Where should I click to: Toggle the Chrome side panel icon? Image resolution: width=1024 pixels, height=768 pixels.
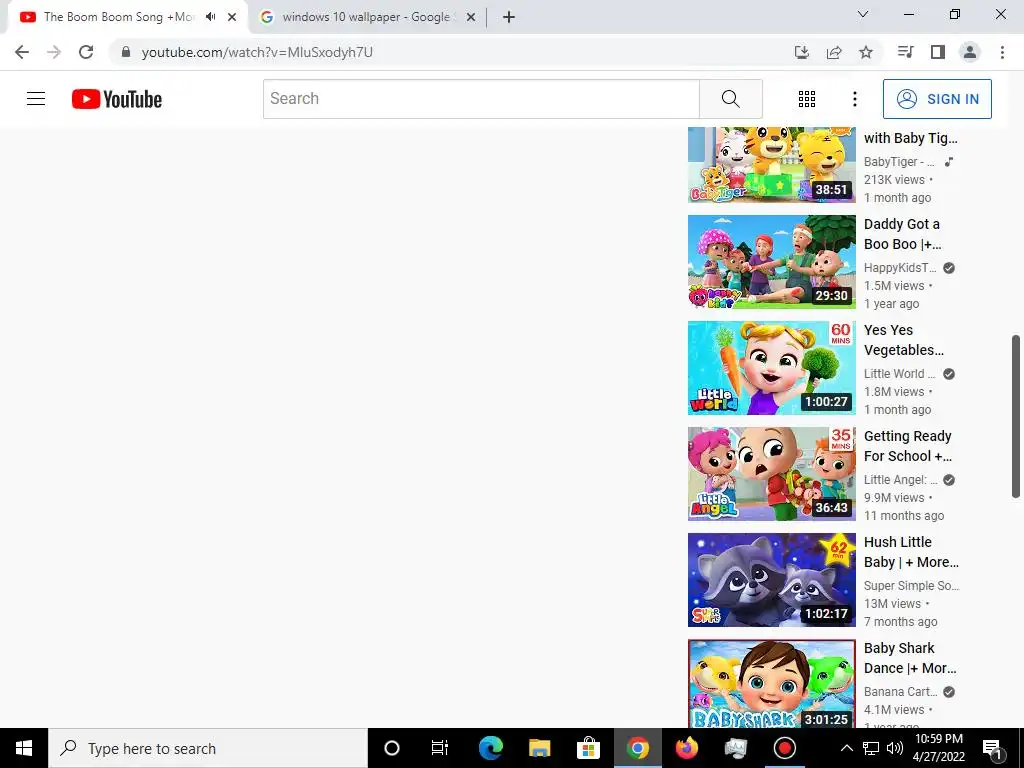[x=938, y=52]
